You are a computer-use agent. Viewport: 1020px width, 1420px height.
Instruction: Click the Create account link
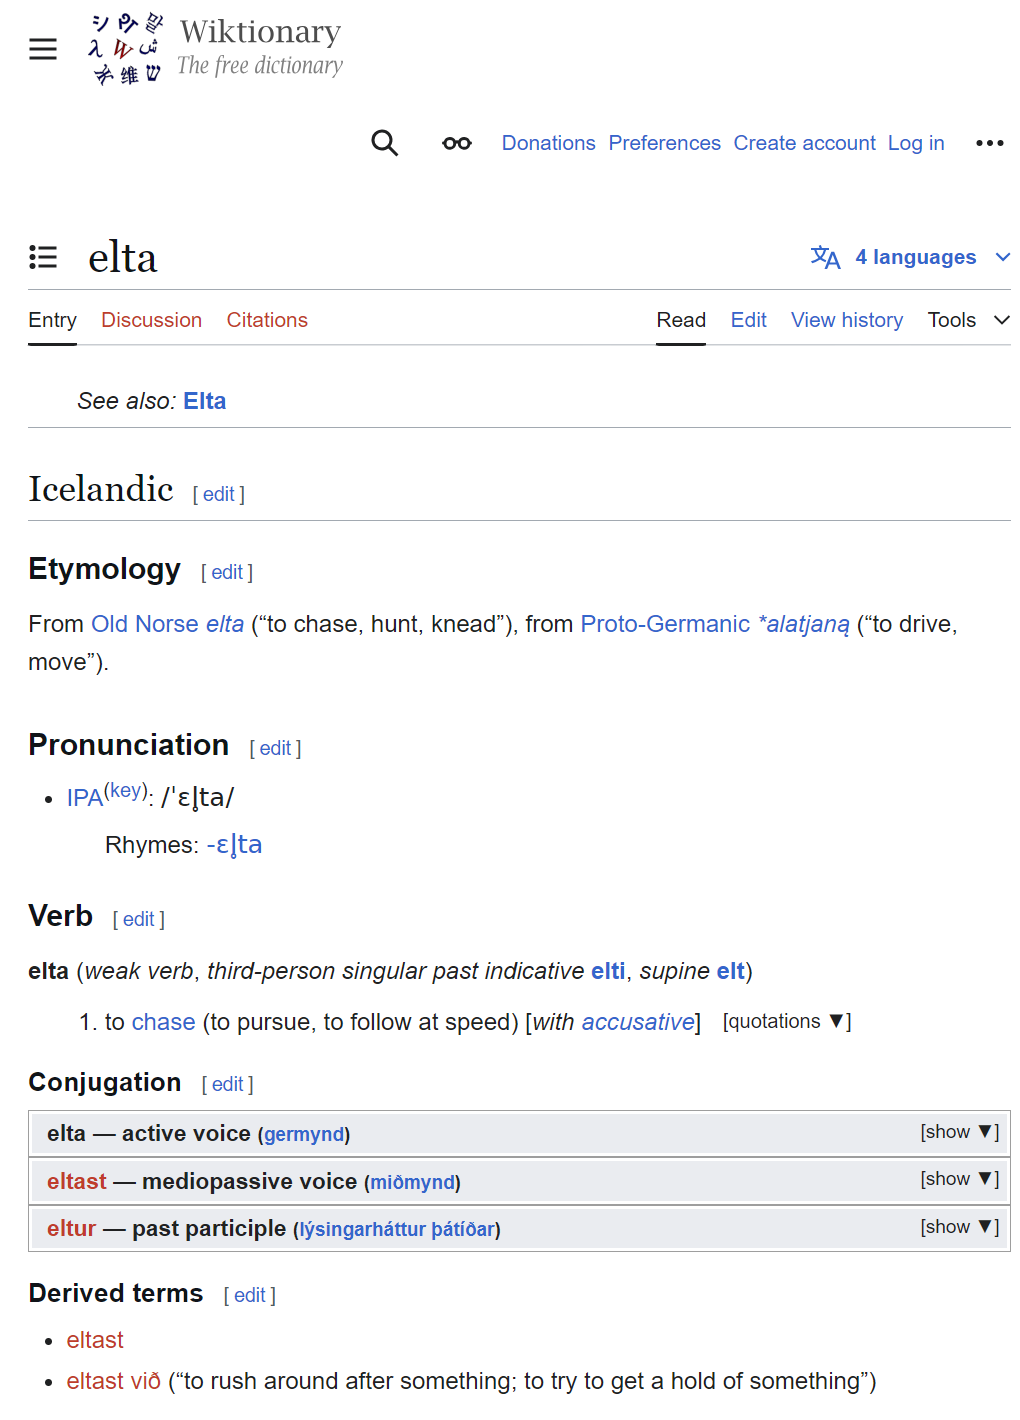804,143
